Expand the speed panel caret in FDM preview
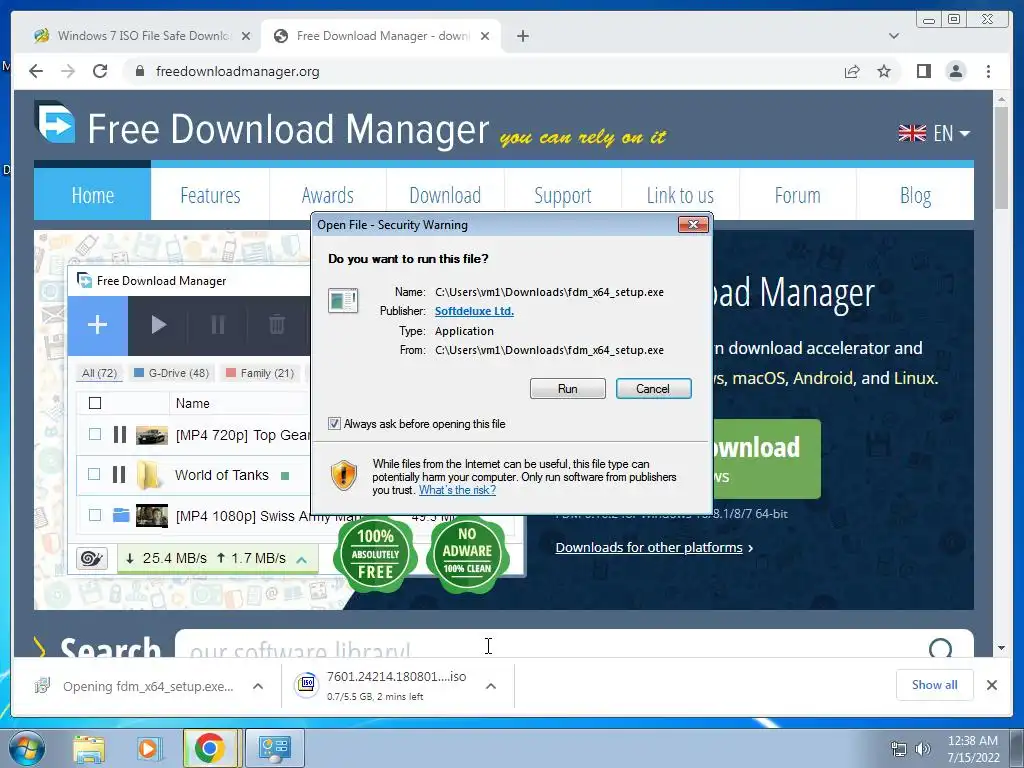 (302, 559)
